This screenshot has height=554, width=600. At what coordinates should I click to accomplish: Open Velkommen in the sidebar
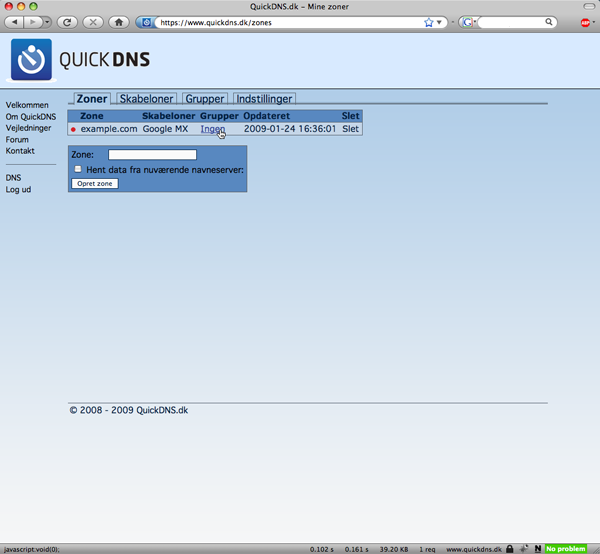[27, 105]
